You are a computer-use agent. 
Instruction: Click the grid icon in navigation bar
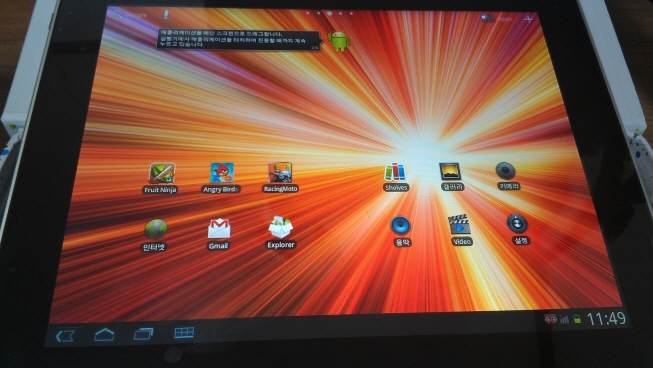184,332
